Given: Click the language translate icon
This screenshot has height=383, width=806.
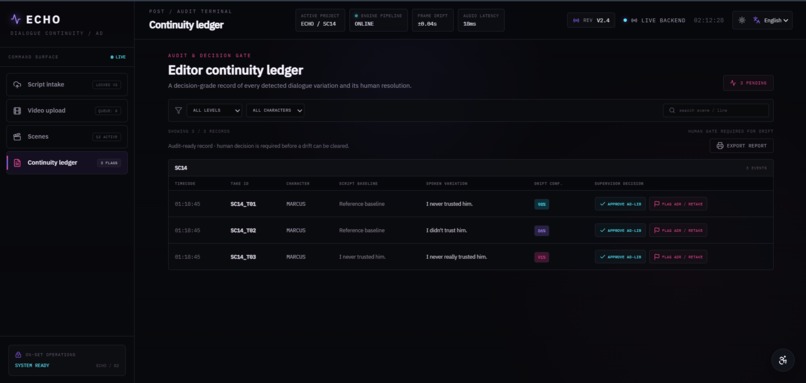Looking at the screenshot, I should tap(757, 20).
